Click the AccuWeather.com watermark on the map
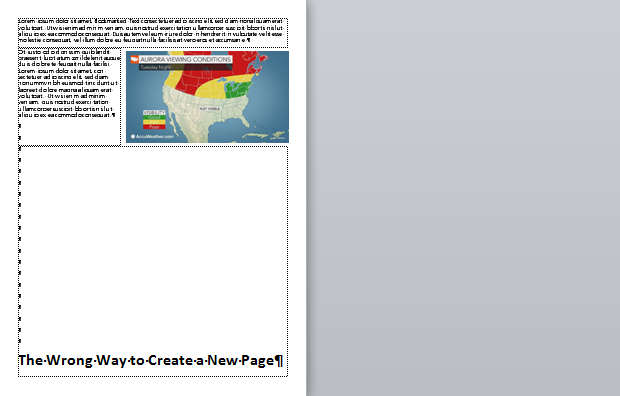The image size is (620, 396). 152,136
